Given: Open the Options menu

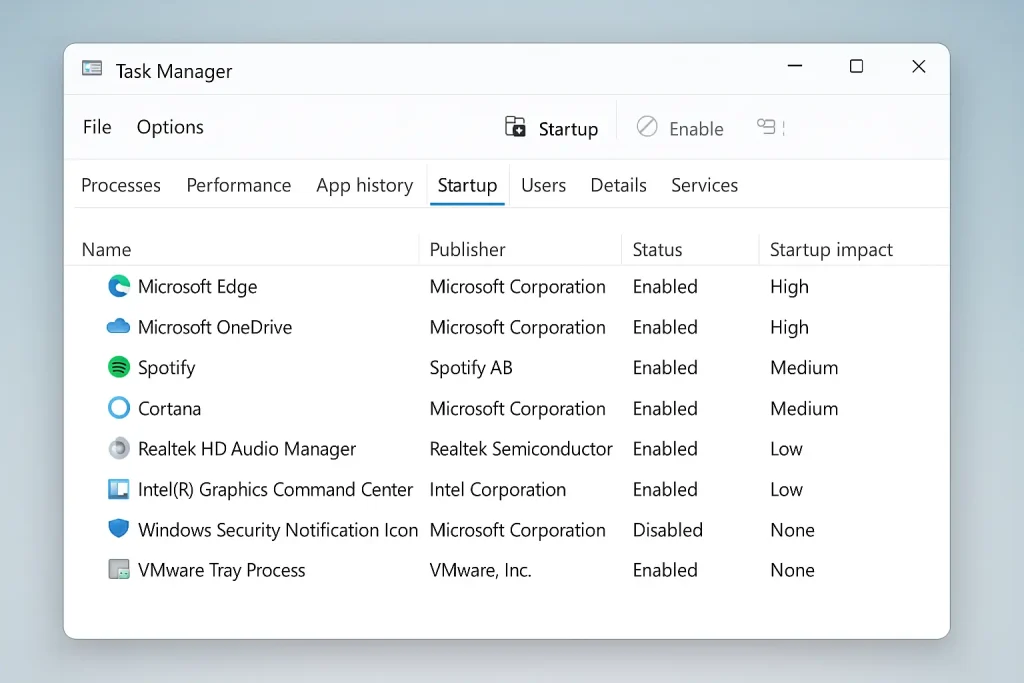Looking at the screenshot, I should click(x=169, y=127).
